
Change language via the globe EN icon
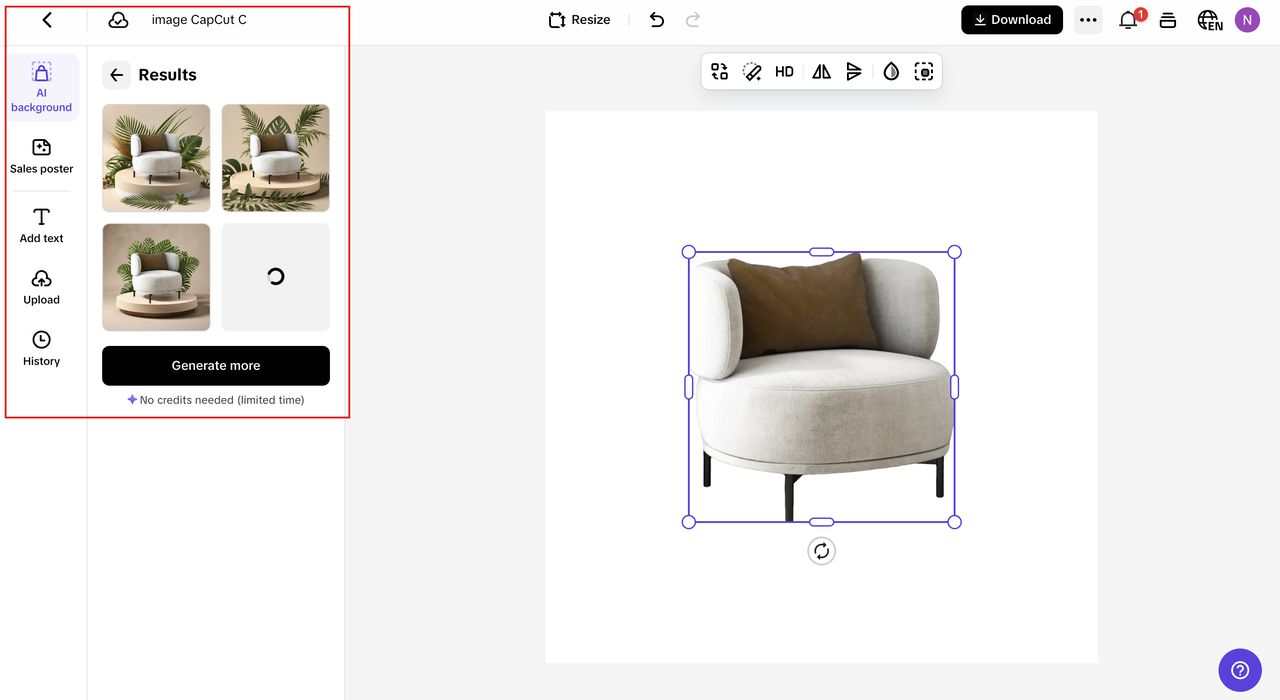click(x=1209, y=20)
